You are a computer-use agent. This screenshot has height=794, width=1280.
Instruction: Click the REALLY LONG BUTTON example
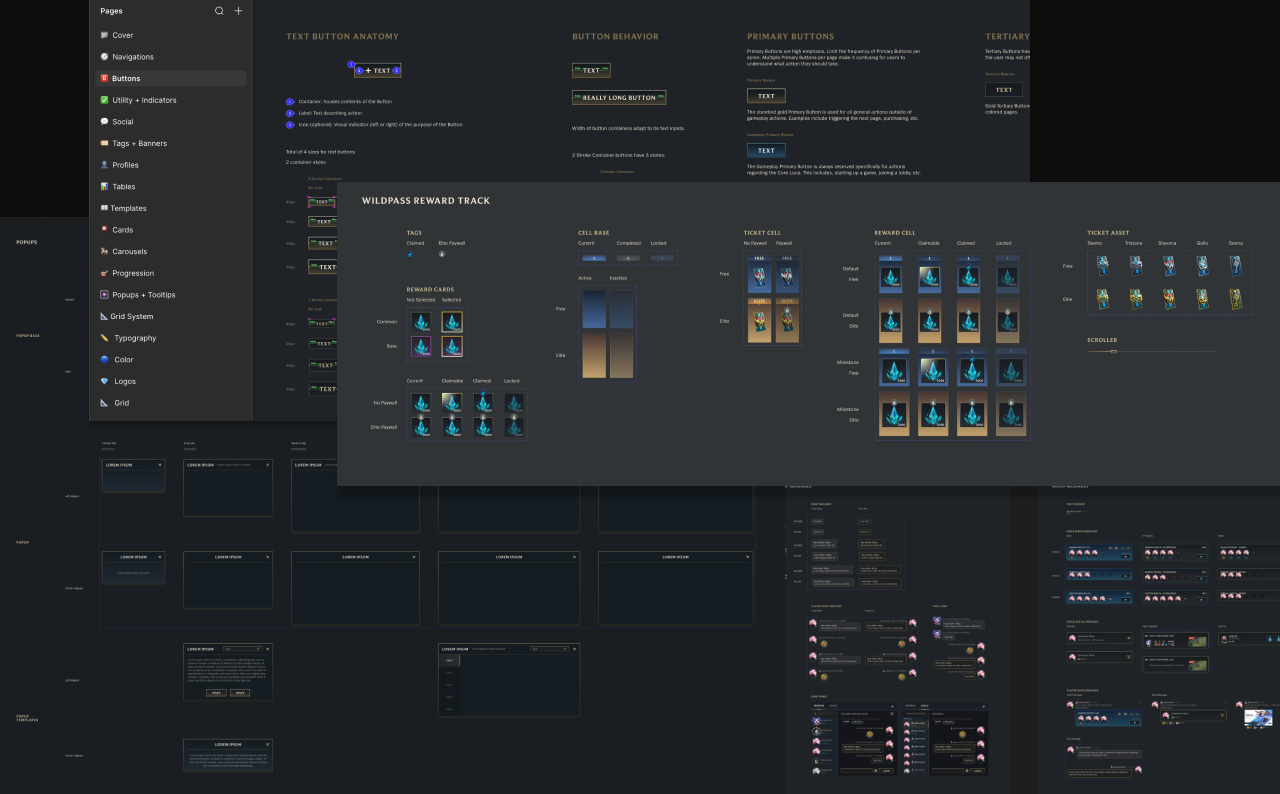619,98
